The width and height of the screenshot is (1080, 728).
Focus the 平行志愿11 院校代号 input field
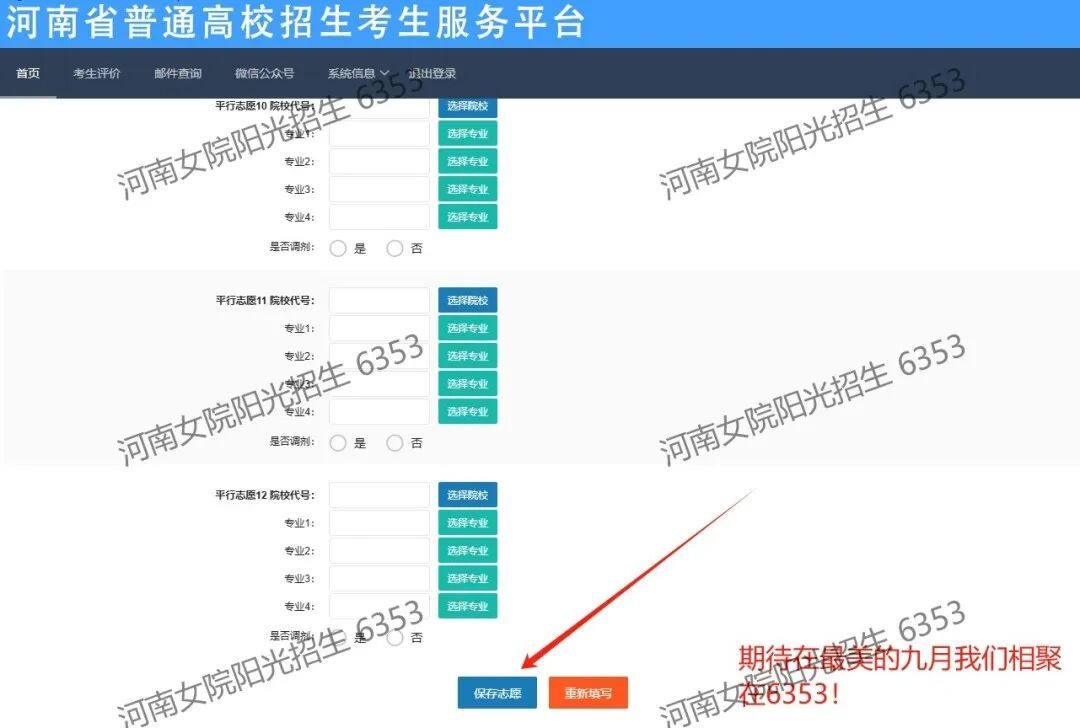[x=379, y=300]
